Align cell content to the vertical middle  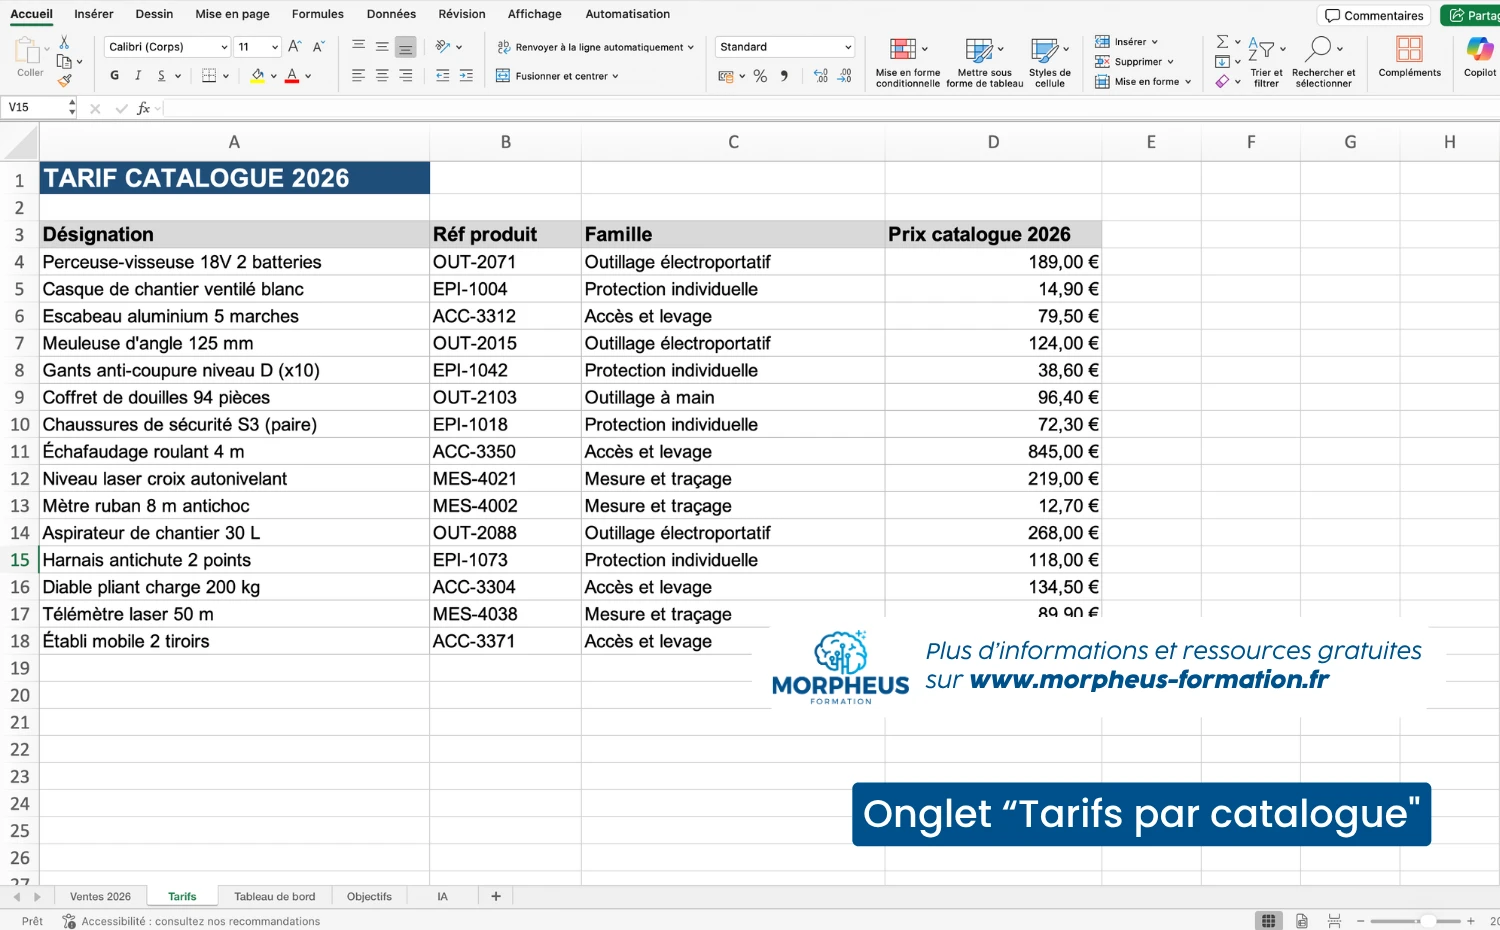(x=382, y=46)
